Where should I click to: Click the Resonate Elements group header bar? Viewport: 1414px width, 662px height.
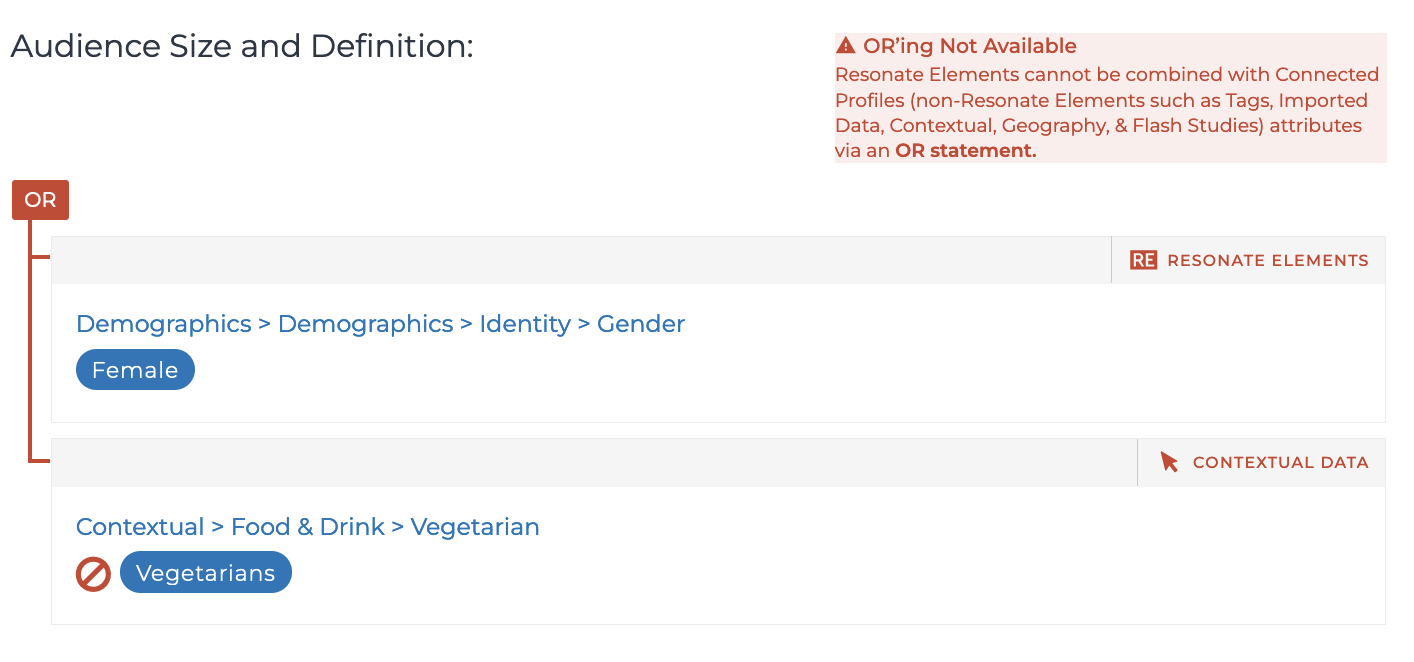tap(718, 260)
